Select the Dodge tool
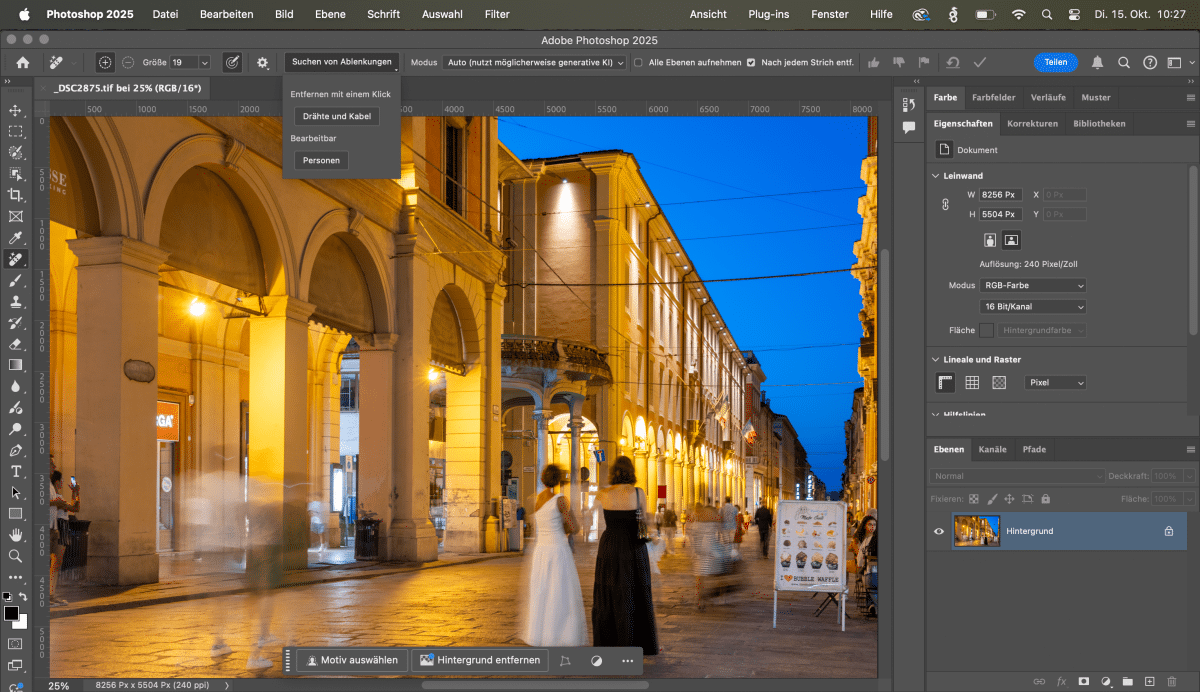Viewport: 1200px width, 692px height. (x=15, y=428)
